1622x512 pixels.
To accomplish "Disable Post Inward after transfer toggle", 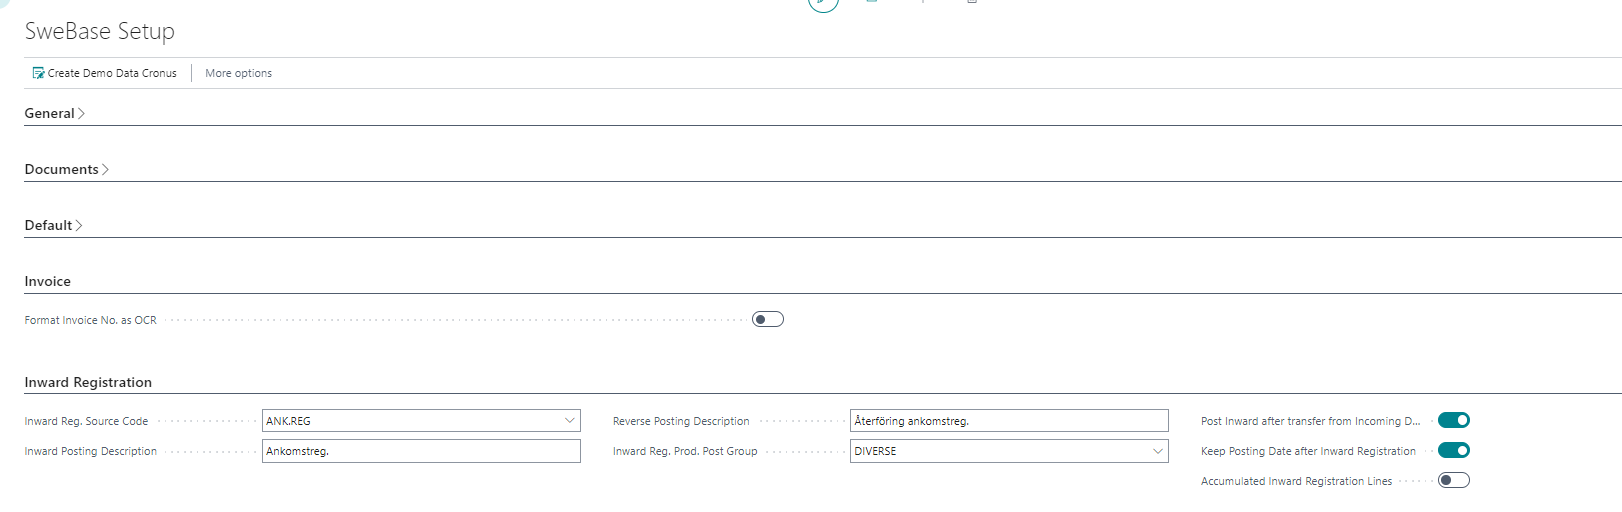I will coord(1454,420).
